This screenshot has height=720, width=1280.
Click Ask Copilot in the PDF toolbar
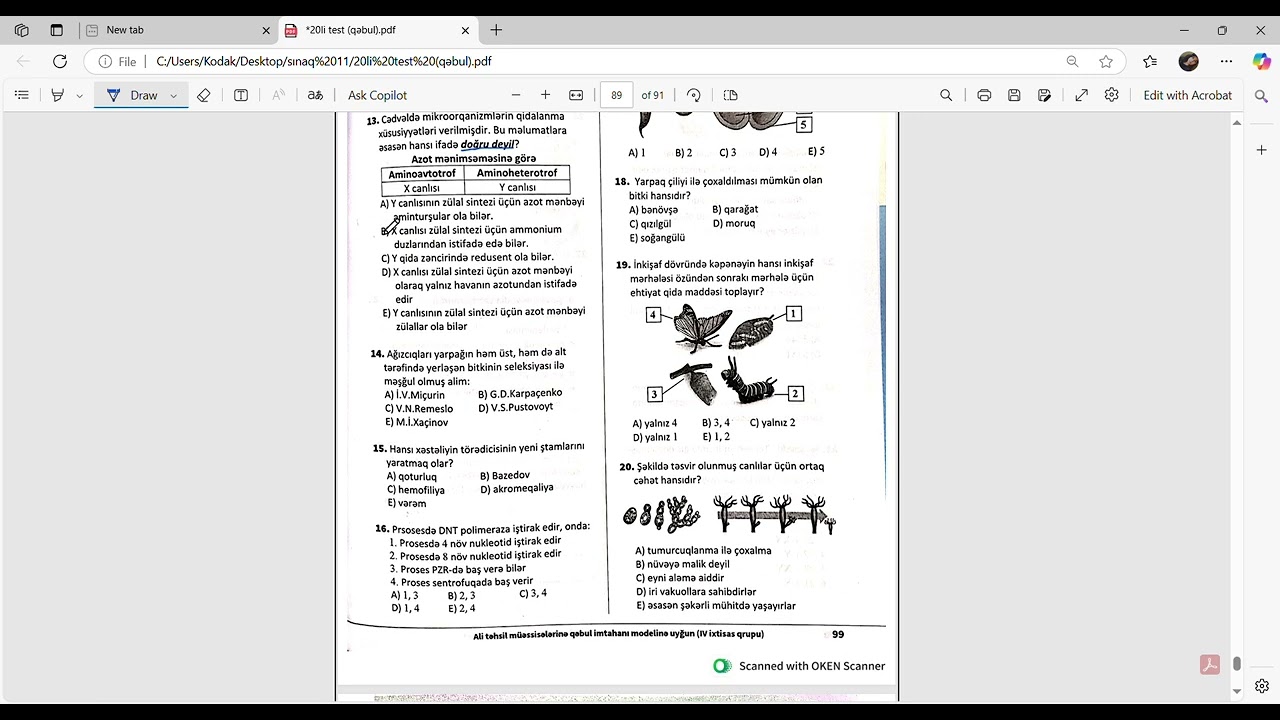point(377,95)
